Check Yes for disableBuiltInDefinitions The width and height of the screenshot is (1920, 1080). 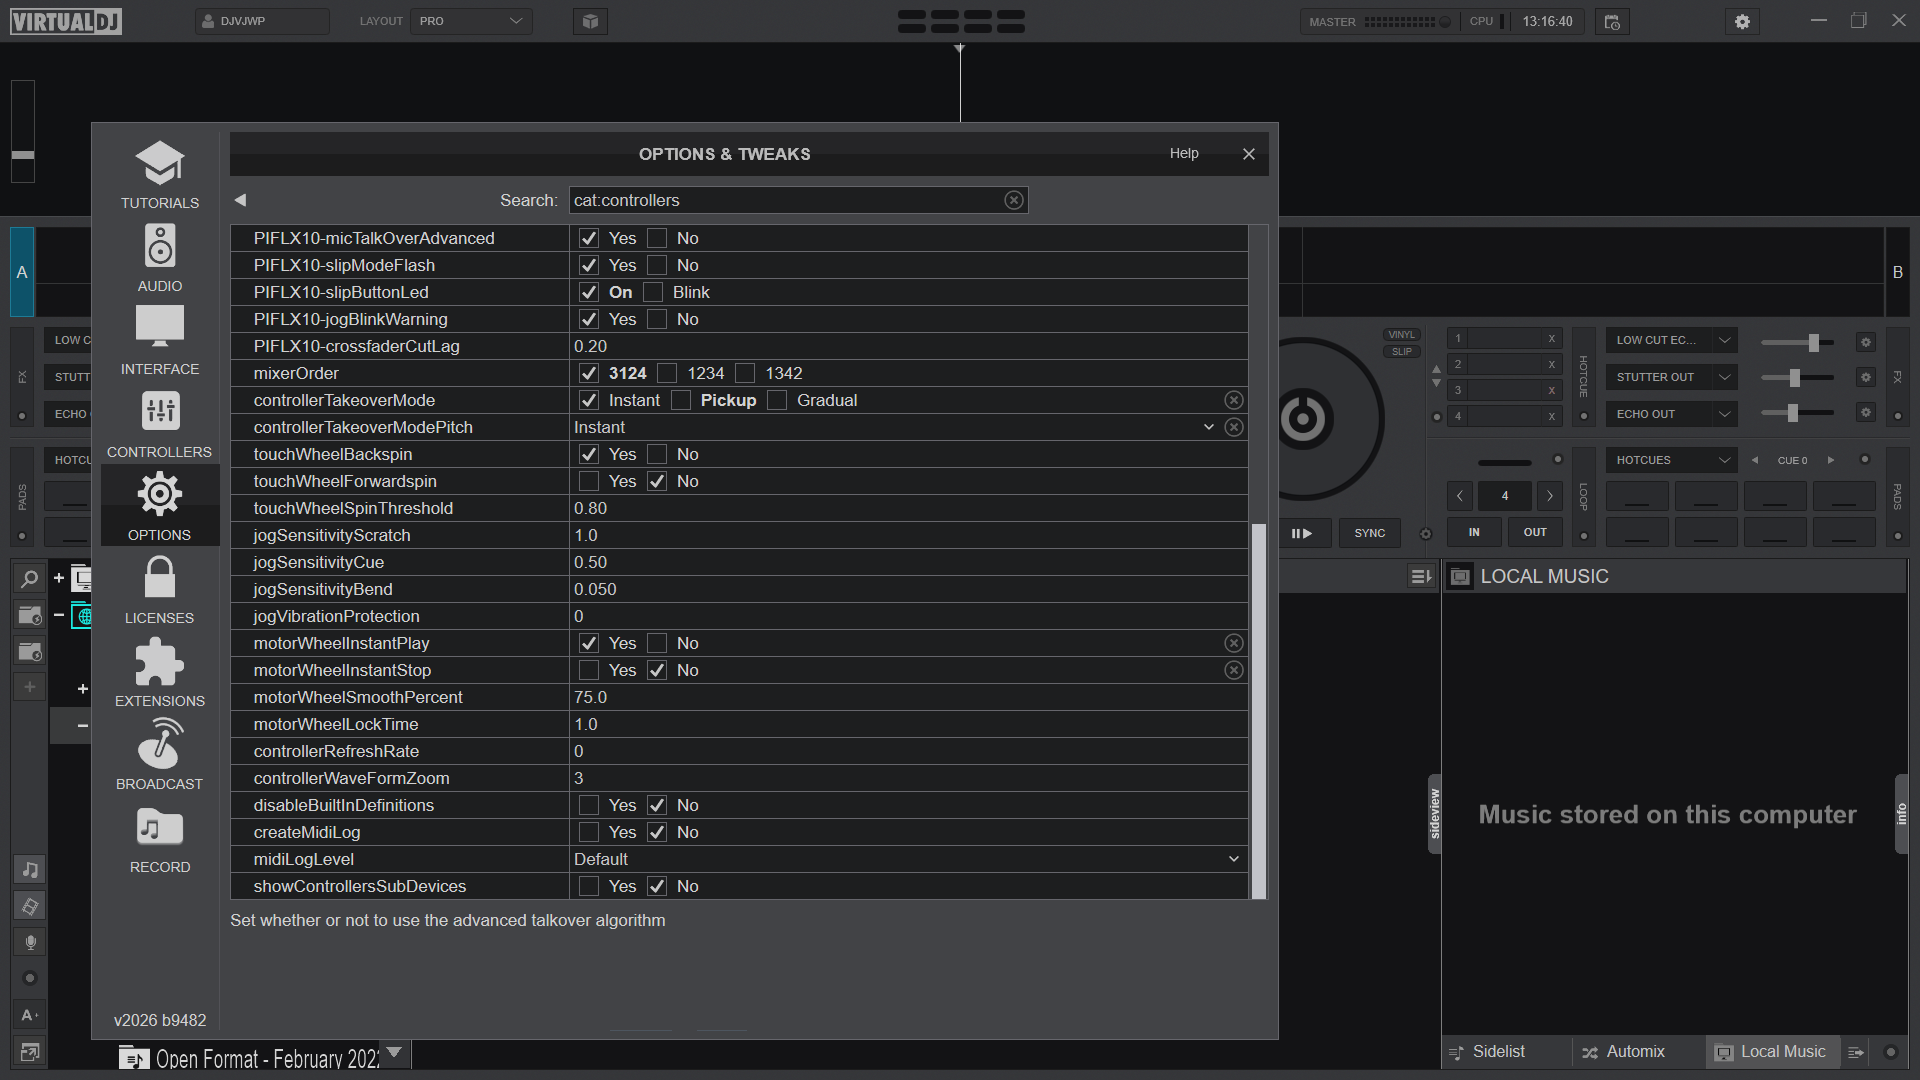589,805
